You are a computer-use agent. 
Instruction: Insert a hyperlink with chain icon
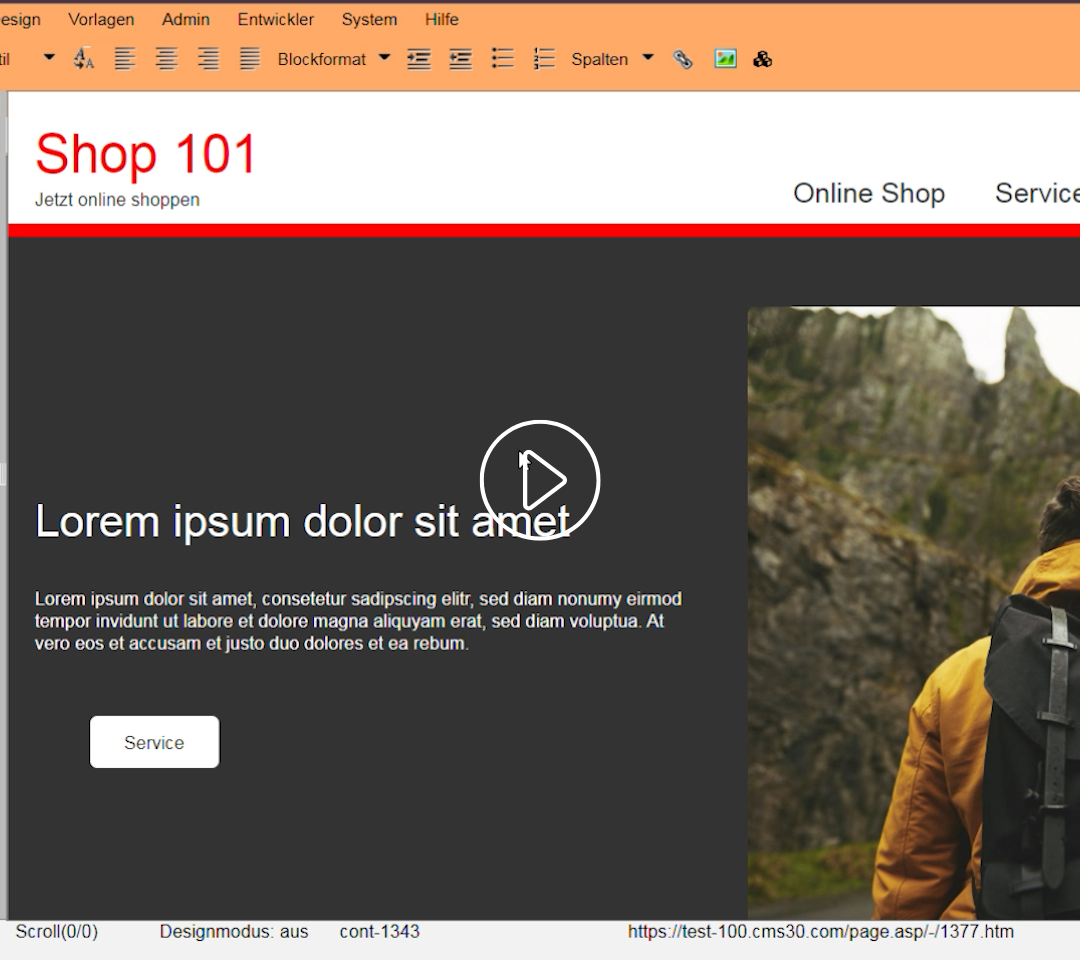pos(683,60)
